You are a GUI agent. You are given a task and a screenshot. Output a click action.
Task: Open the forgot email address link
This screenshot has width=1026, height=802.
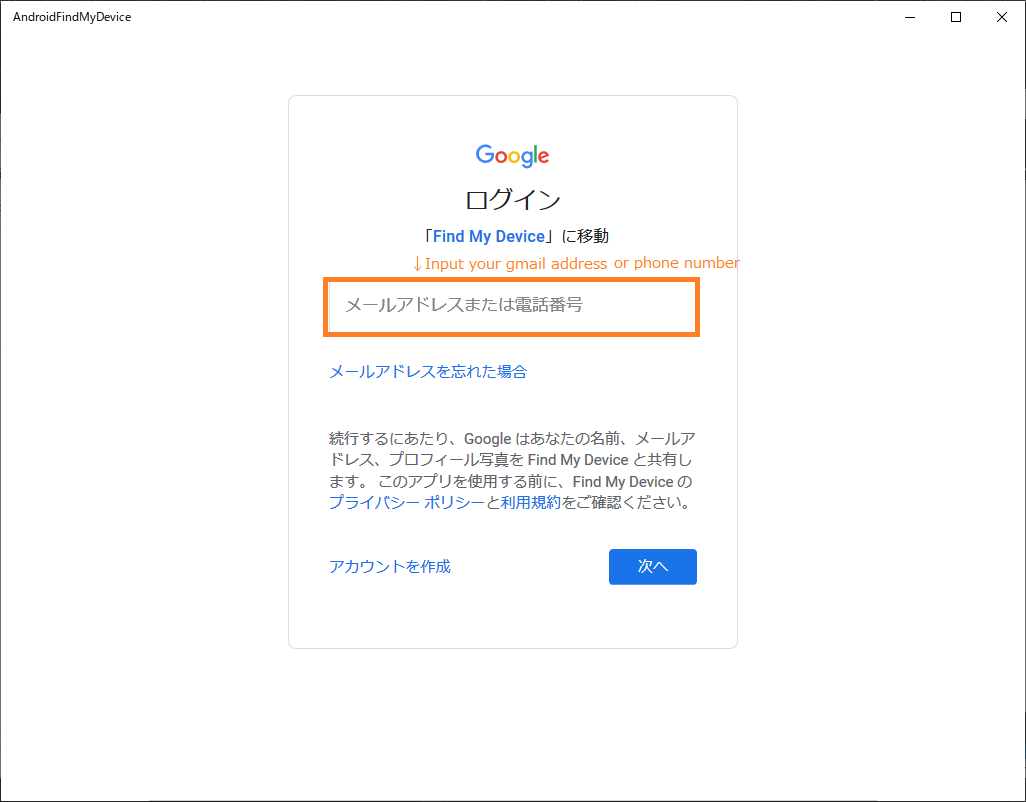428,372
